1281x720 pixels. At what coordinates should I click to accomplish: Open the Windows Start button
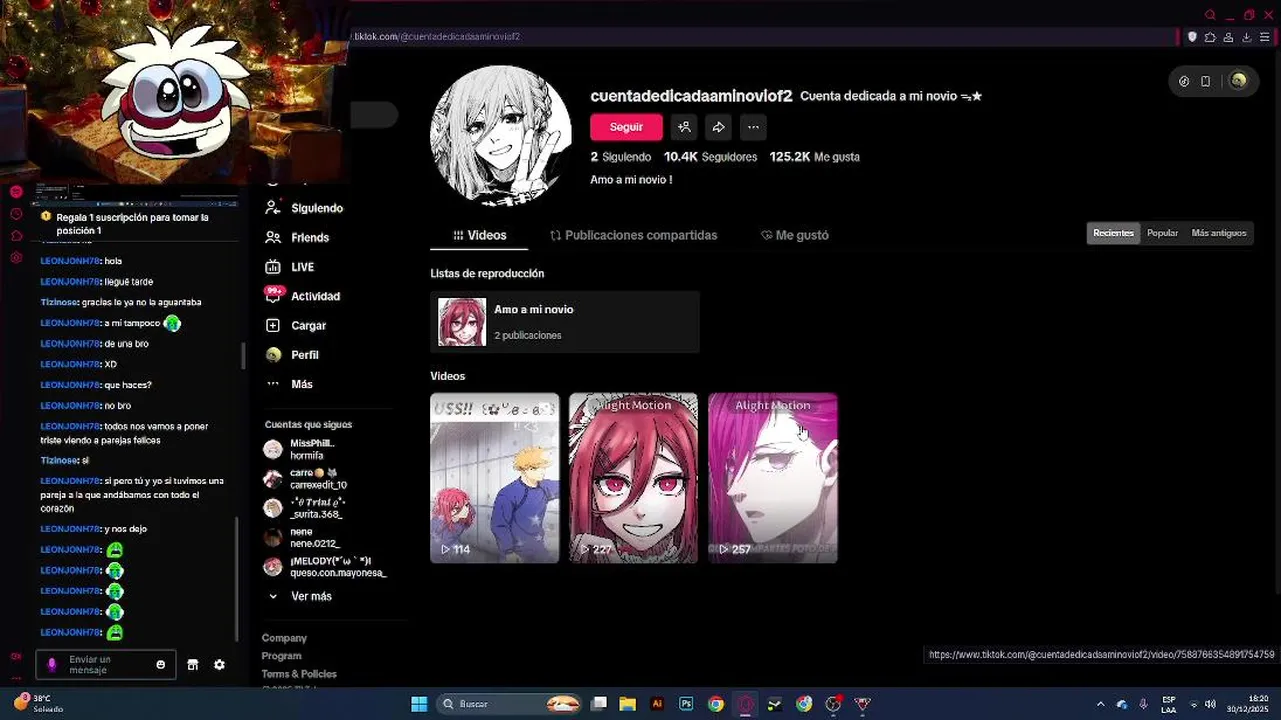(419, 704)
